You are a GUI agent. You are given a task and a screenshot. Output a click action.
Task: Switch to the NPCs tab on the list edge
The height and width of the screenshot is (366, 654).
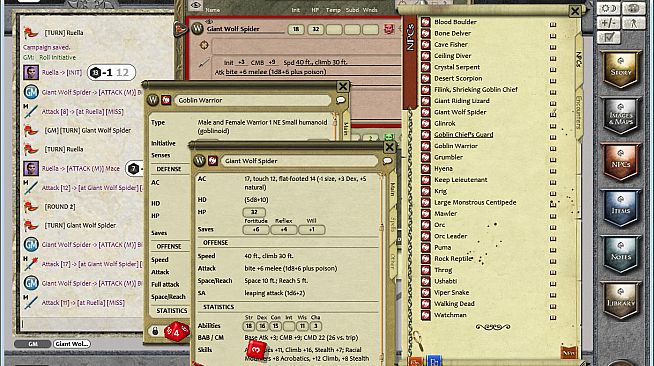[x=579, y=60]
